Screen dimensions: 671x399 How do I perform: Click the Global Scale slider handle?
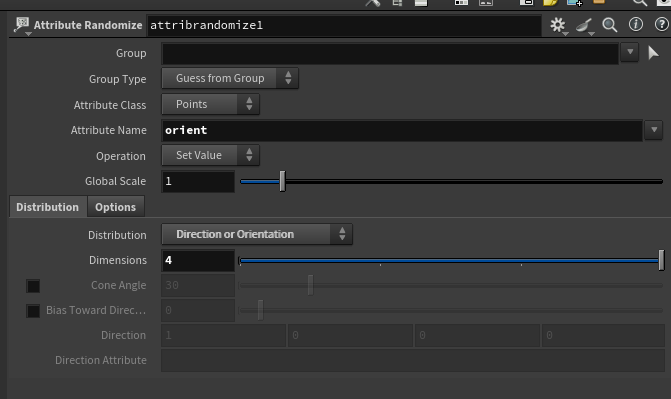click(282, 182)
